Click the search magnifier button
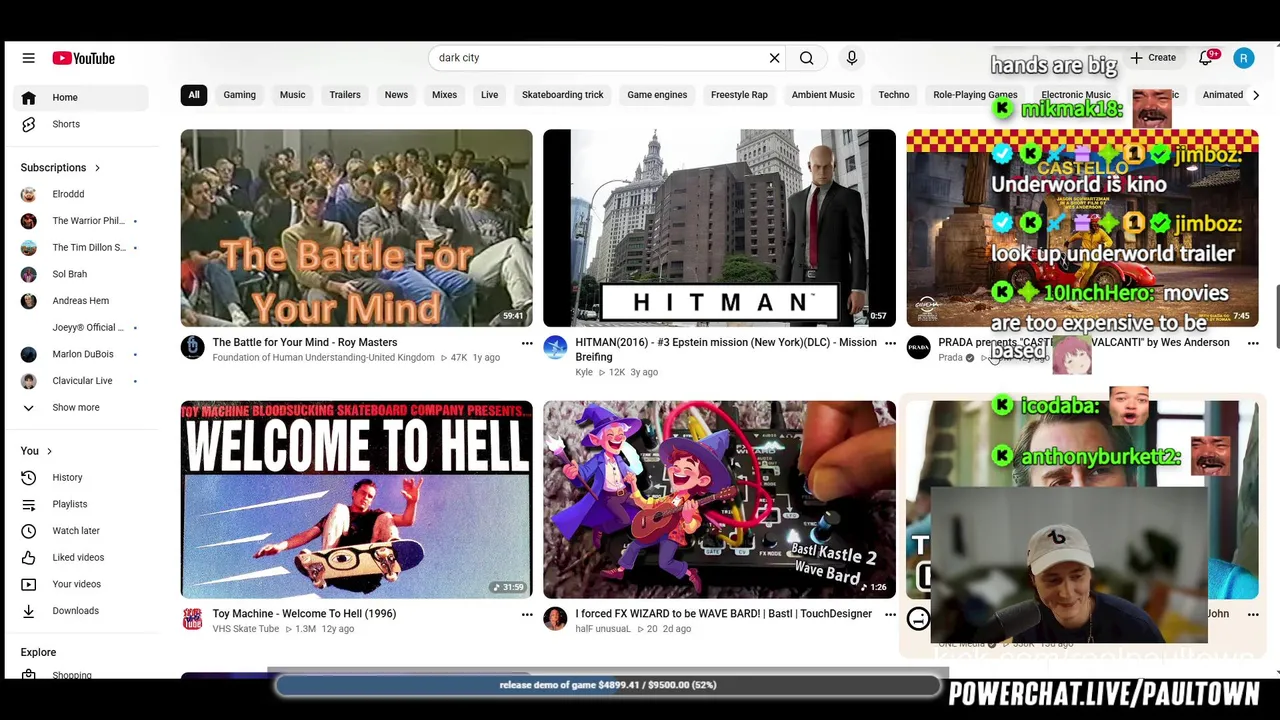This screenshot has width=1280, height=720. tap(806, 58)
